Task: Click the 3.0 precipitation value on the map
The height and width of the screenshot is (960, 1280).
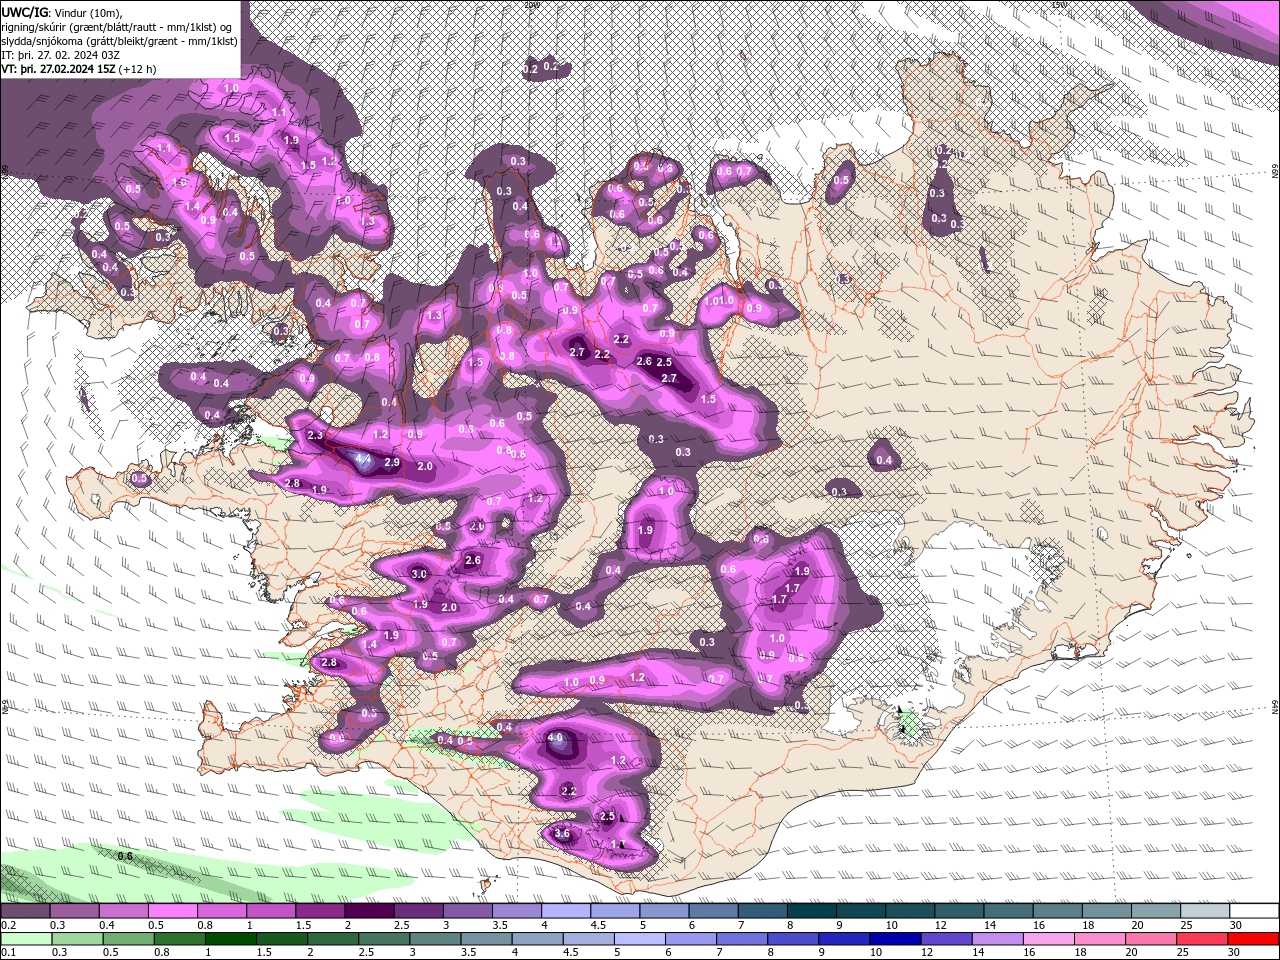Action: click(x=419, y=574)
